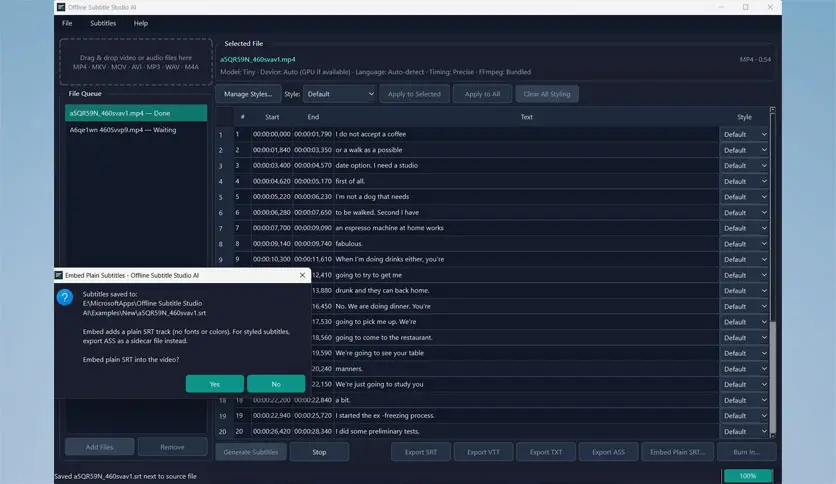836x484 pixels.
Task: Click row header number 7
Action: 220,228
